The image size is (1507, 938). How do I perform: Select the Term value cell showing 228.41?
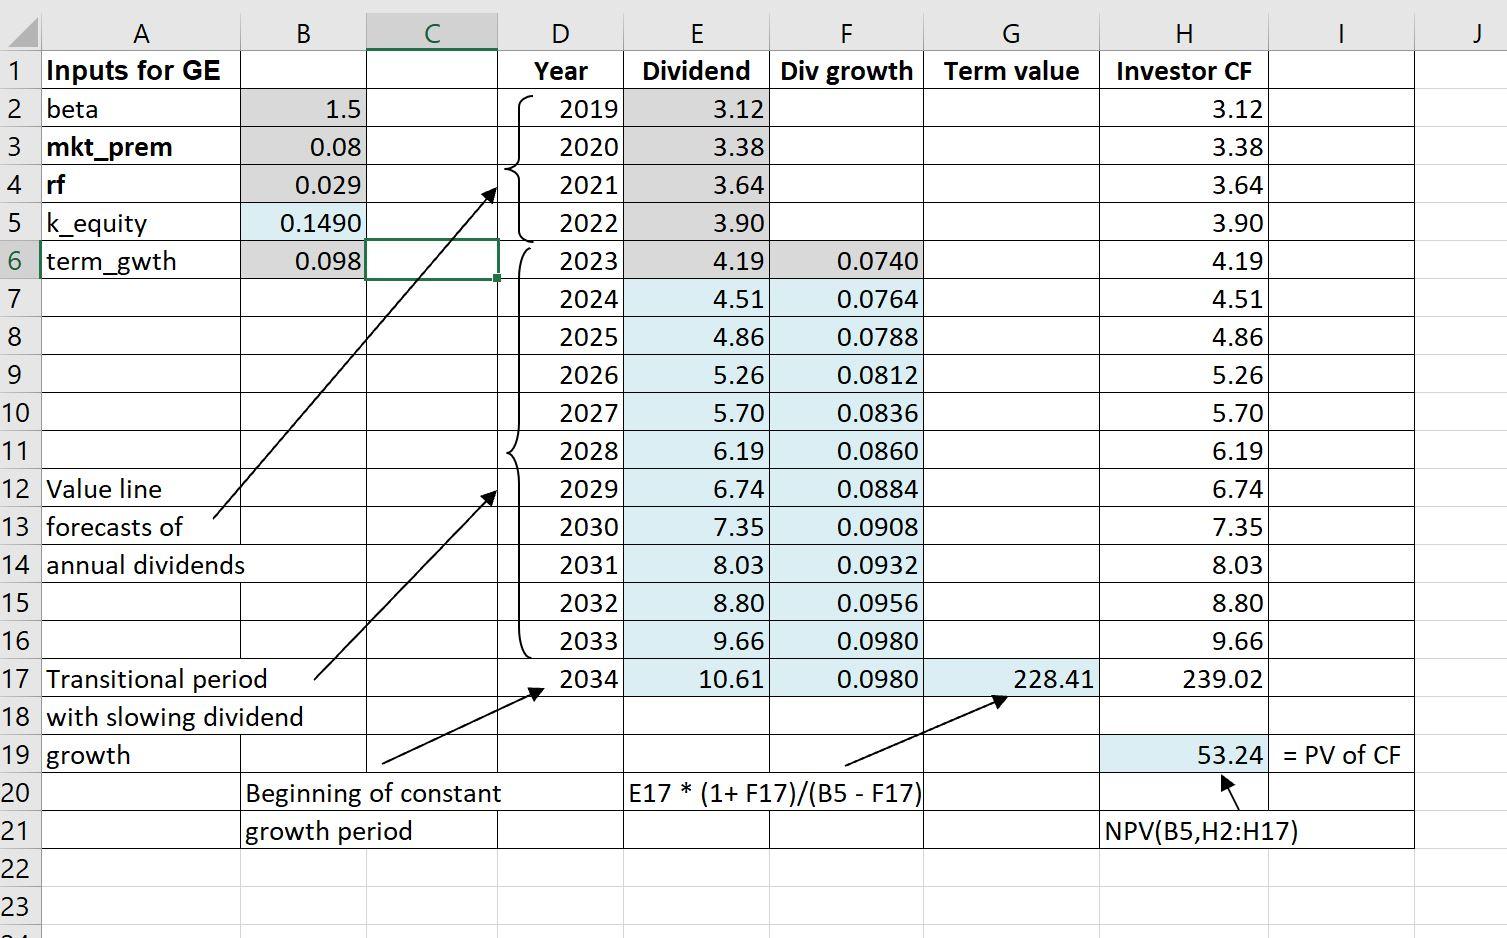click(x=1010, y=678)
